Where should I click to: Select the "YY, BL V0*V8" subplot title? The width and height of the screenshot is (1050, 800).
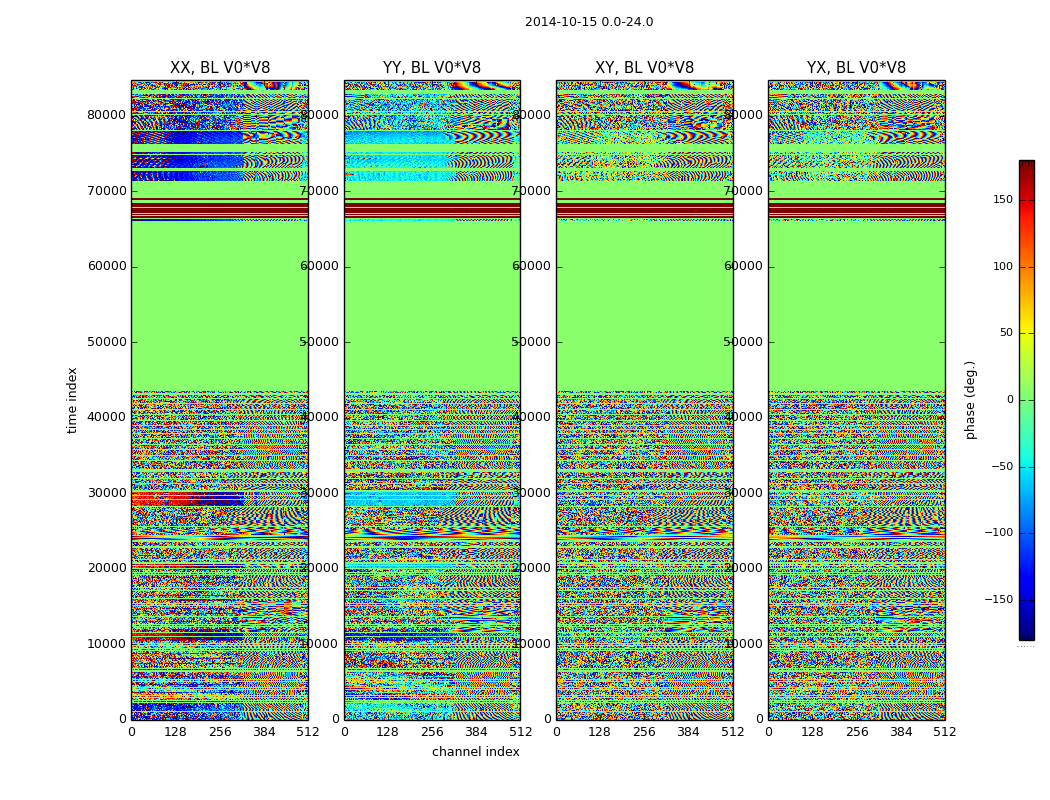[432, 68]
